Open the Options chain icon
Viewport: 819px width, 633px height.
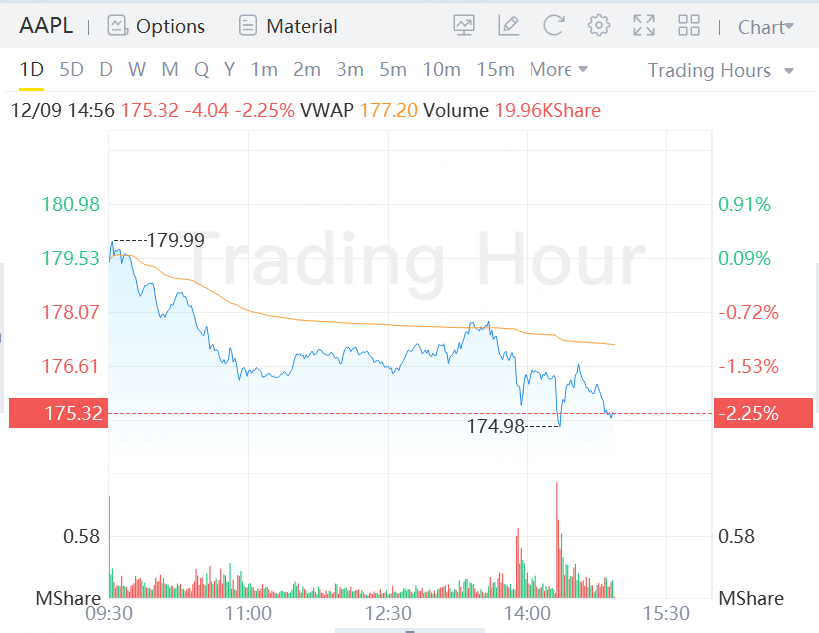(x=117, y=26)
